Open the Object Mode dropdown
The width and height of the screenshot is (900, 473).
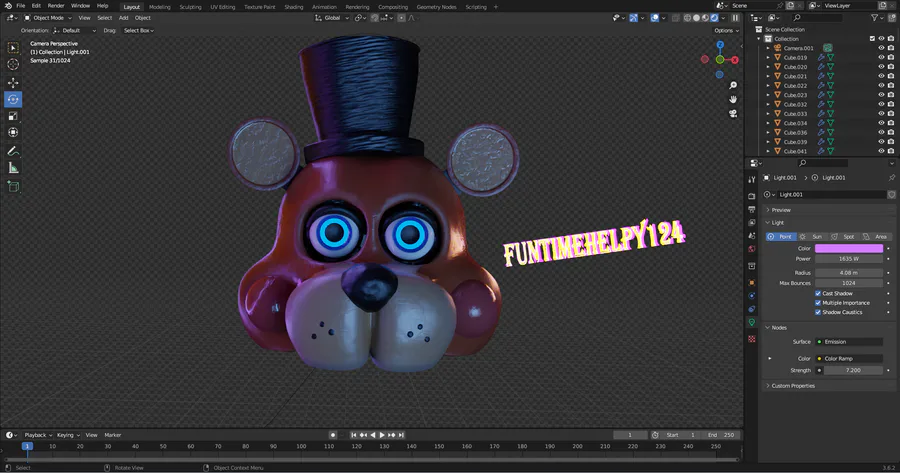pos(48,18)
